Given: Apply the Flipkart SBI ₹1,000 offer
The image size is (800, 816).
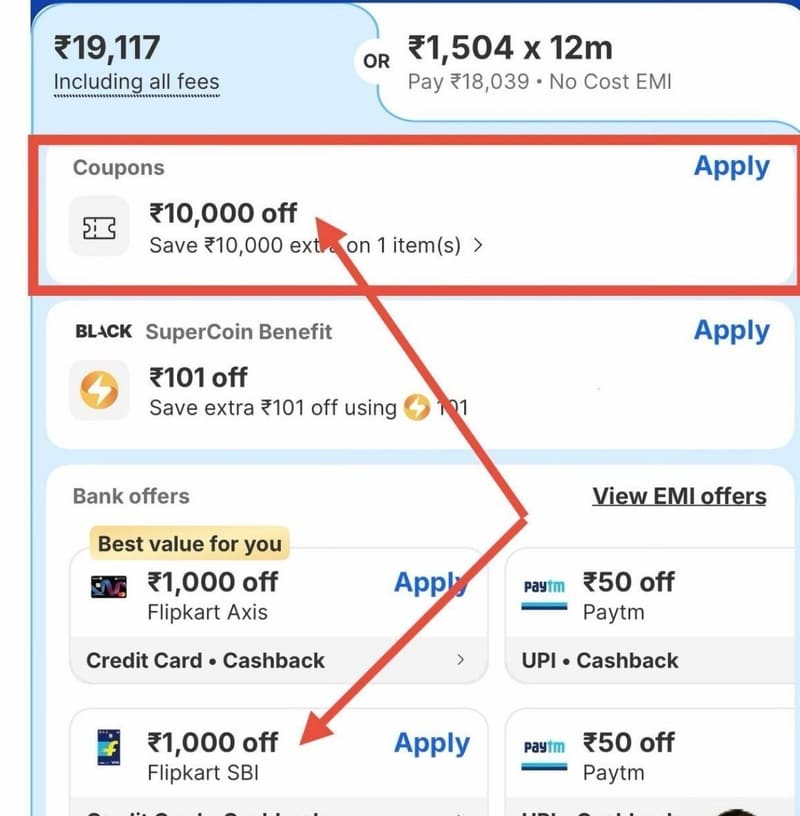Looking at the screenshot, I should 432,743.
